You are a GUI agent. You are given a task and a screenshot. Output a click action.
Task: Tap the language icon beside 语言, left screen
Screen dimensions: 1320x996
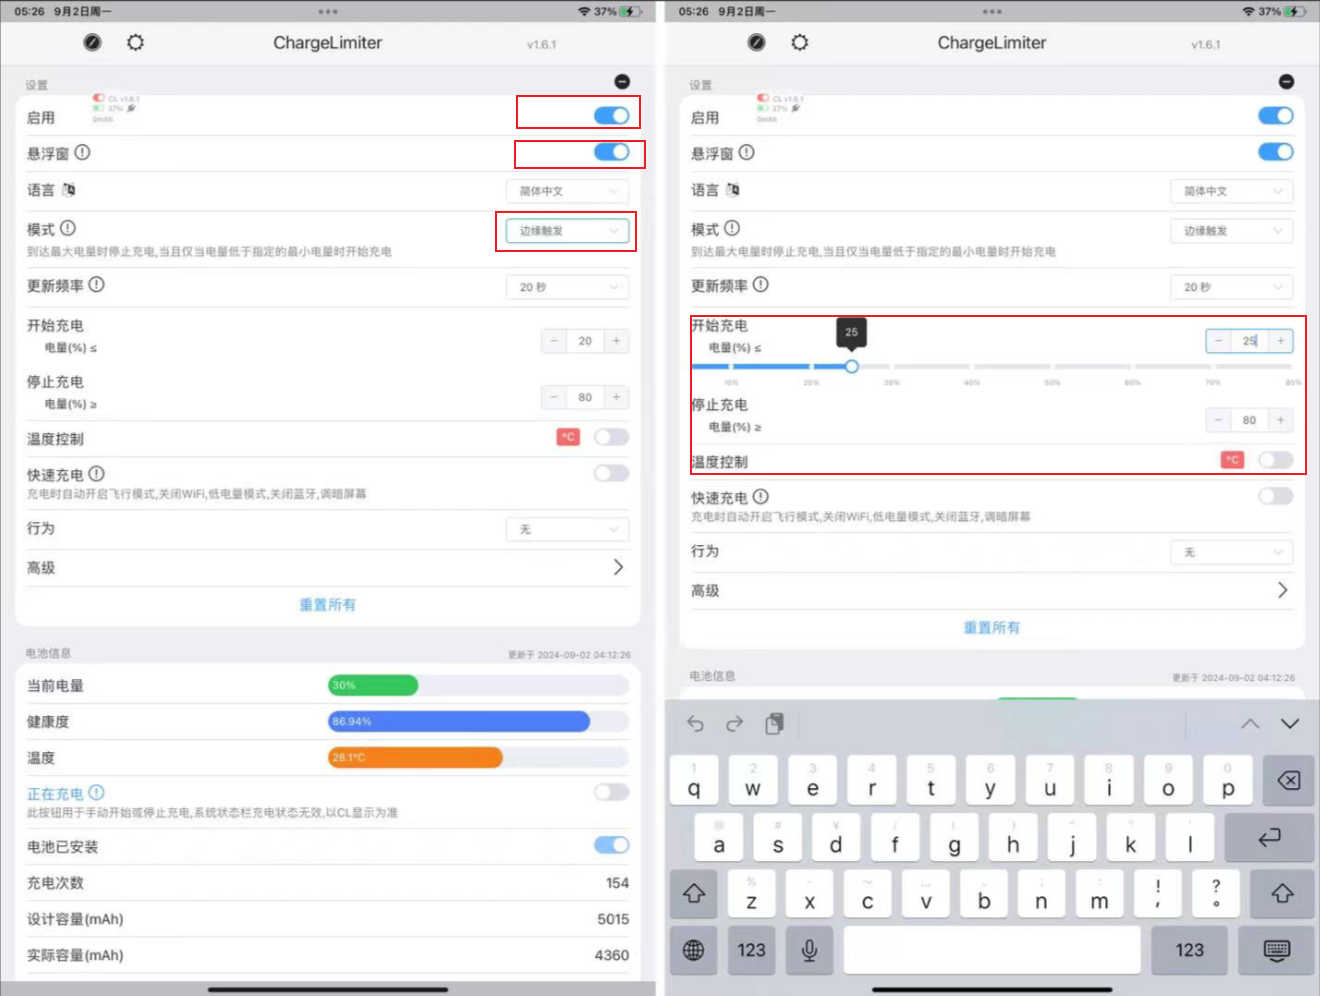coord(69,190)
